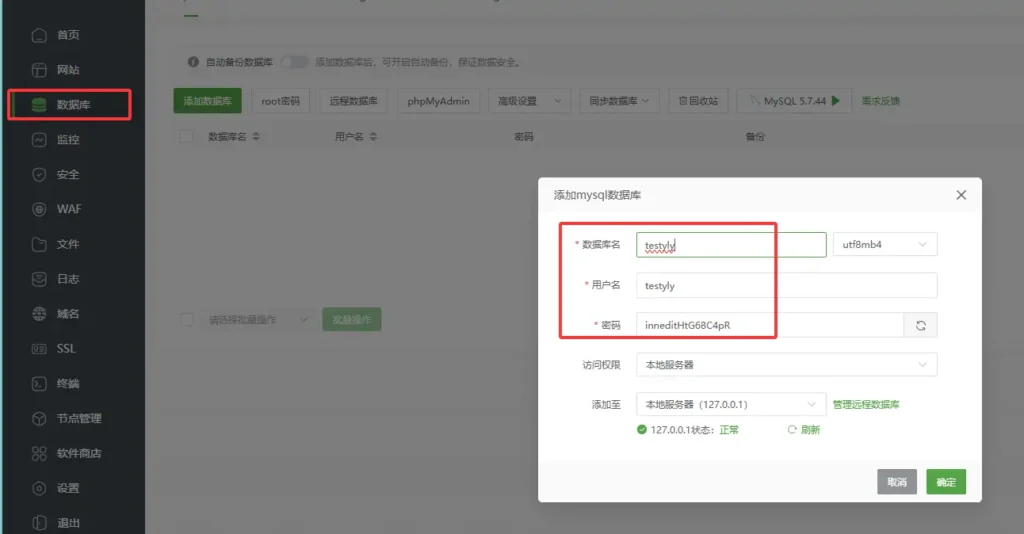
Task: Click the logout icon beside 退出
Action: click(x=39, y=523)
